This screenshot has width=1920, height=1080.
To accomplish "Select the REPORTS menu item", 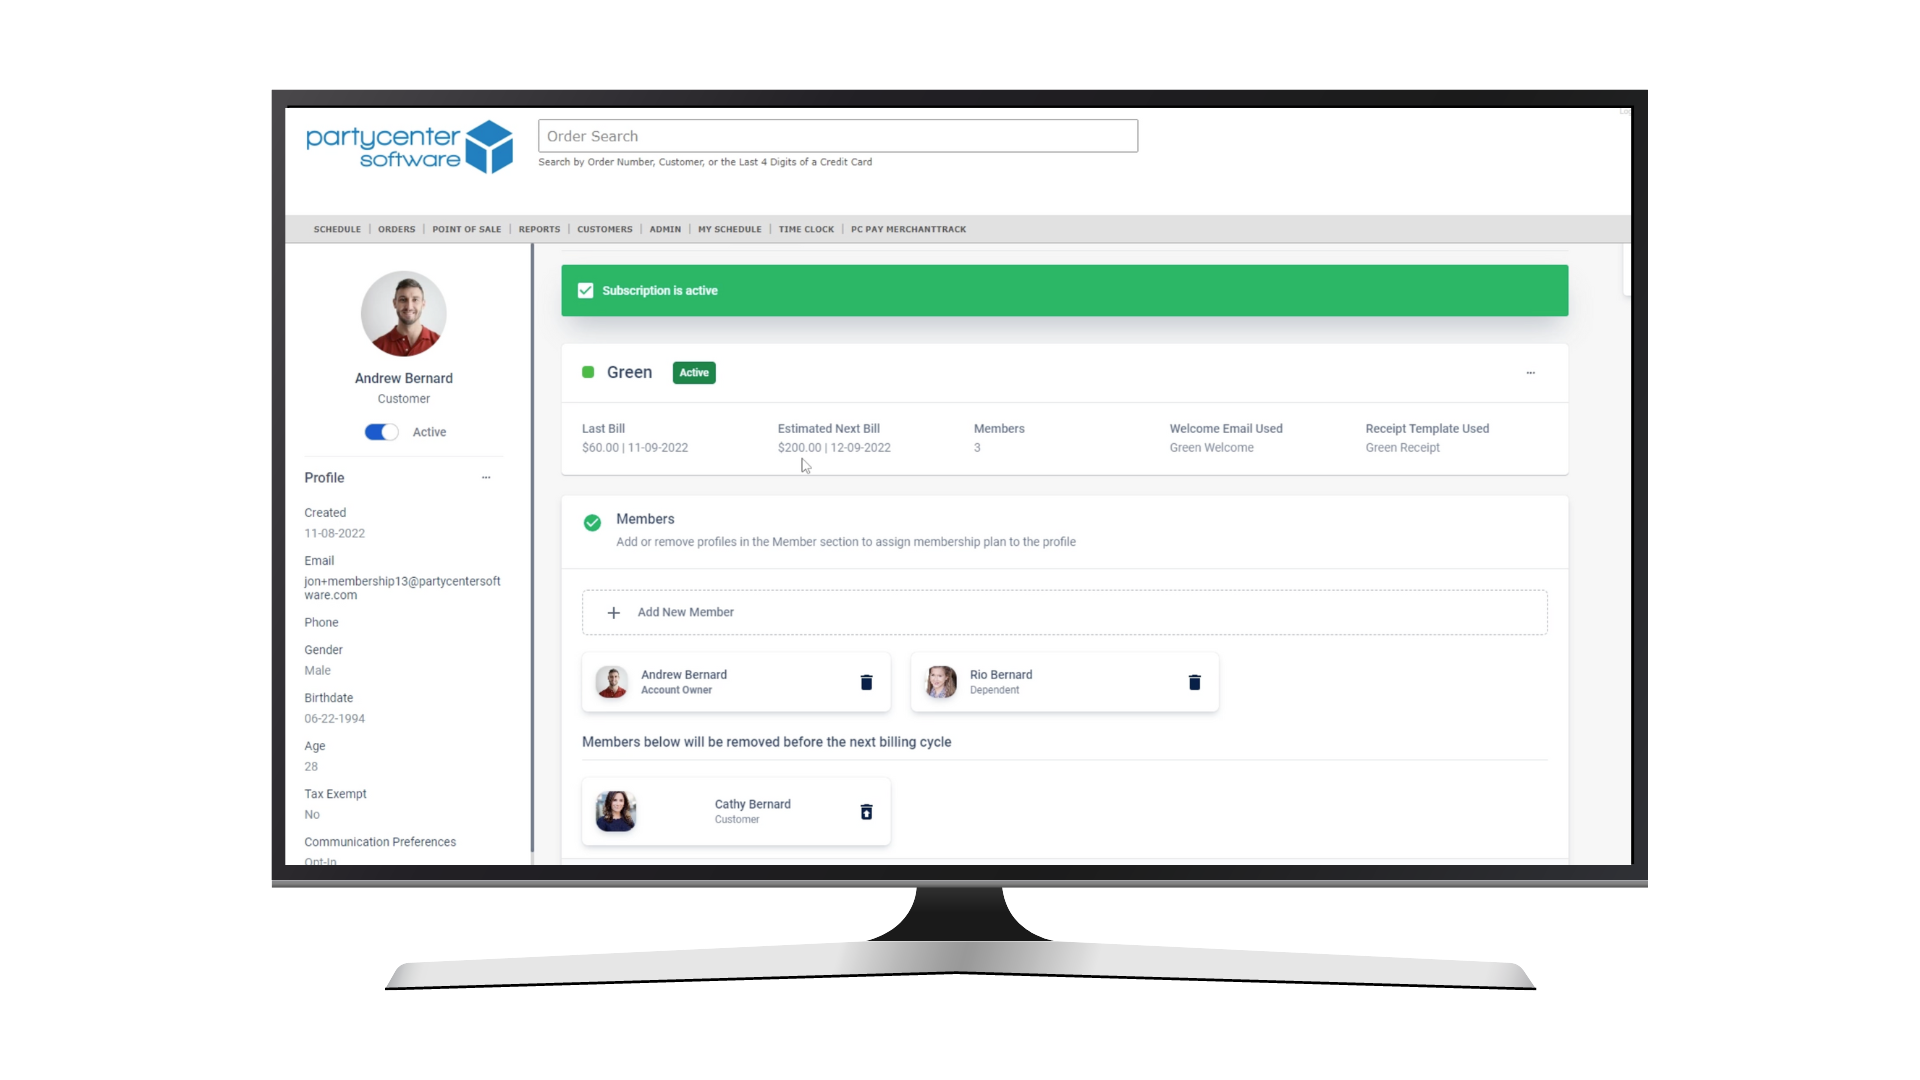I will 539,229.
